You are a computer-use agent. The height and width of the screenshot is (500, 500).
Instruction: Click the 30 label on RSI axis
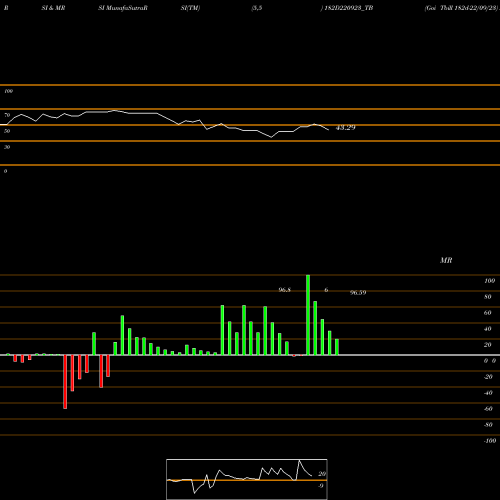[x=7, y=147]
